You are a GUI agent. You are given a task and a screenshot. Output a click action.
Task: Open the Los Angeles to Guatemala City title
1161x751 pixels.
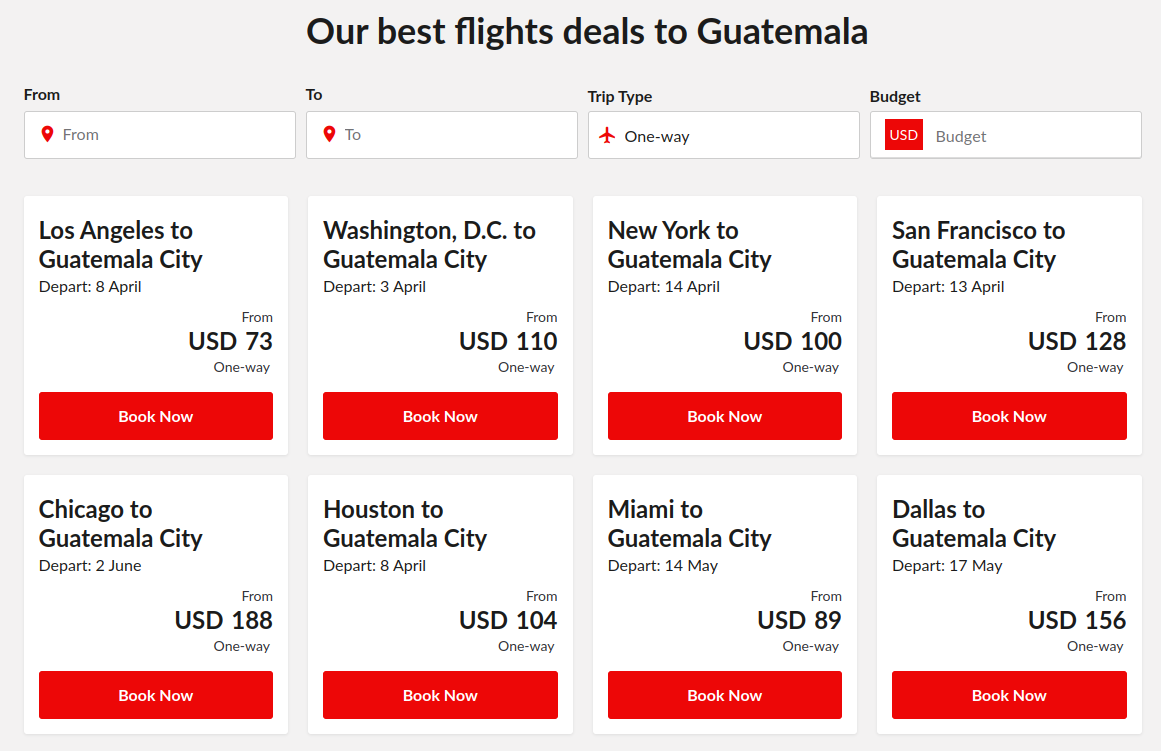[121, 245]
